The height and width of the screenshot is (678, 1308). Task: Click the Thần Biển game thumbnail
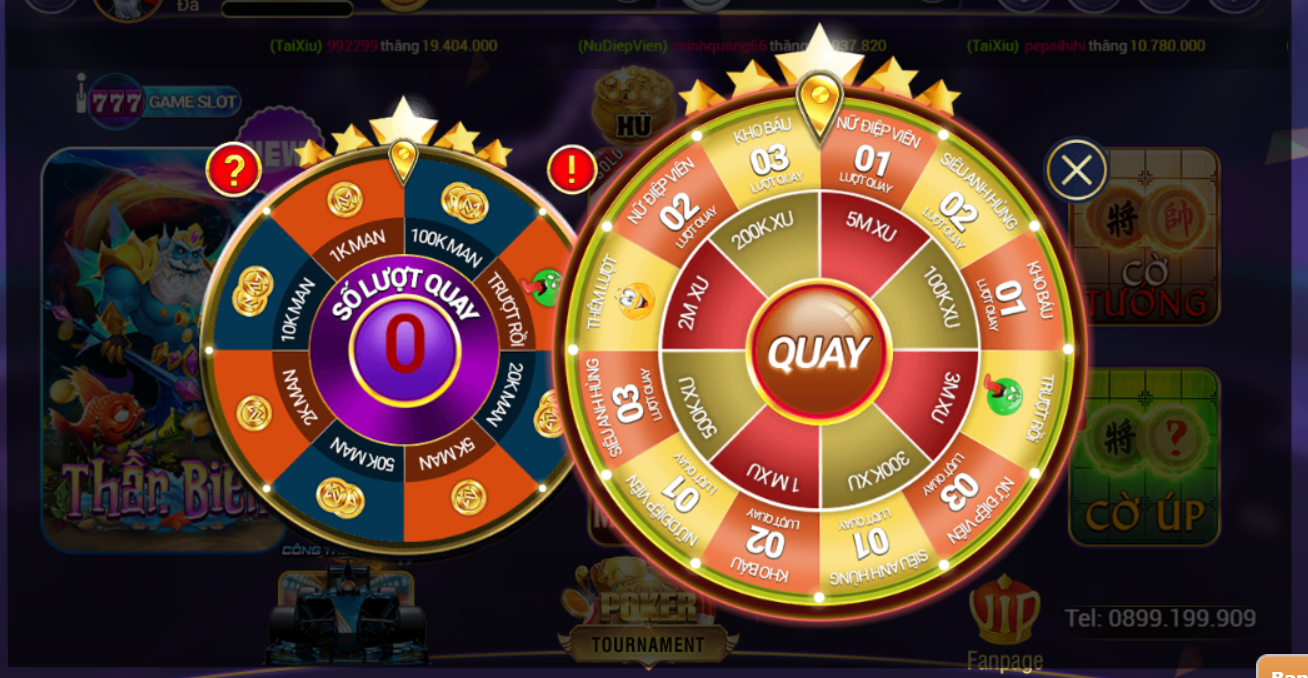click(x=150, y=350)
